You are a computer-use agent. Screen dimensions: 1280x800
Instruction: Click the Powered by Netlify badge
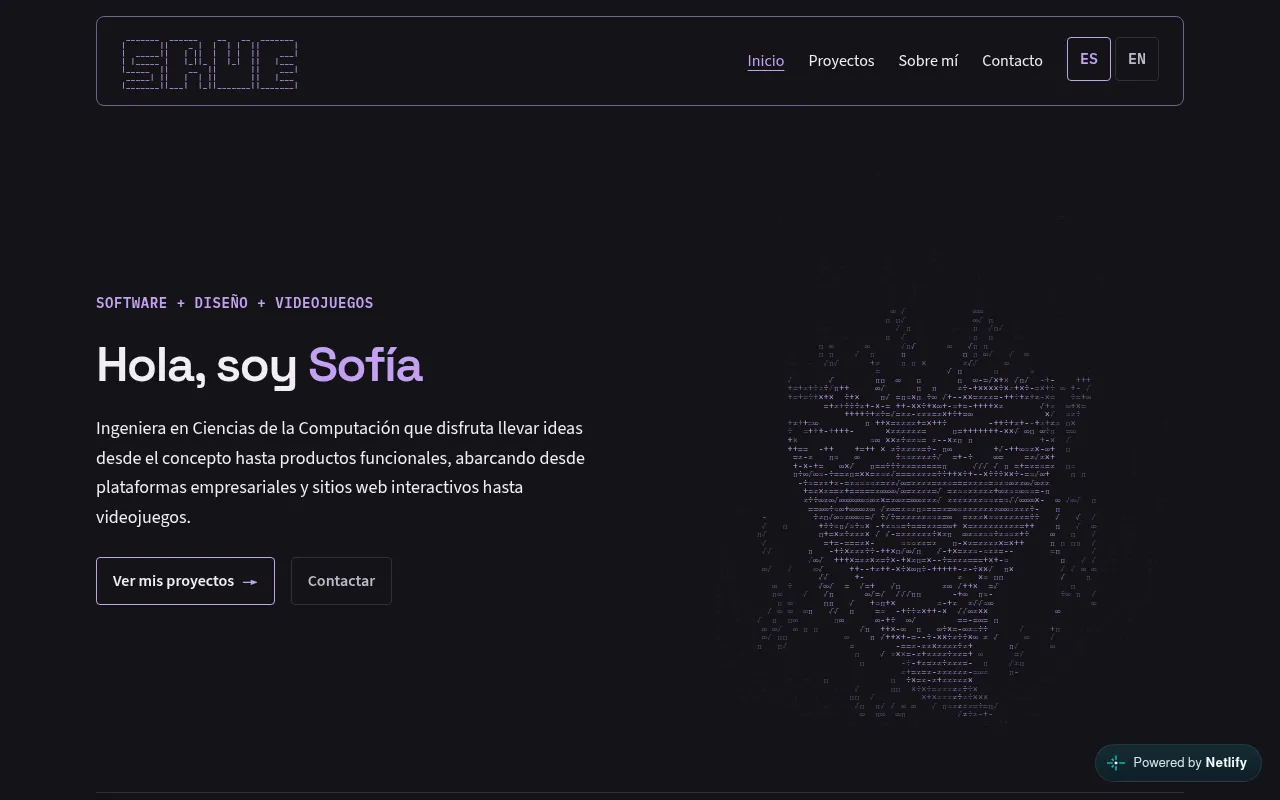click(x=1178, y=763)
